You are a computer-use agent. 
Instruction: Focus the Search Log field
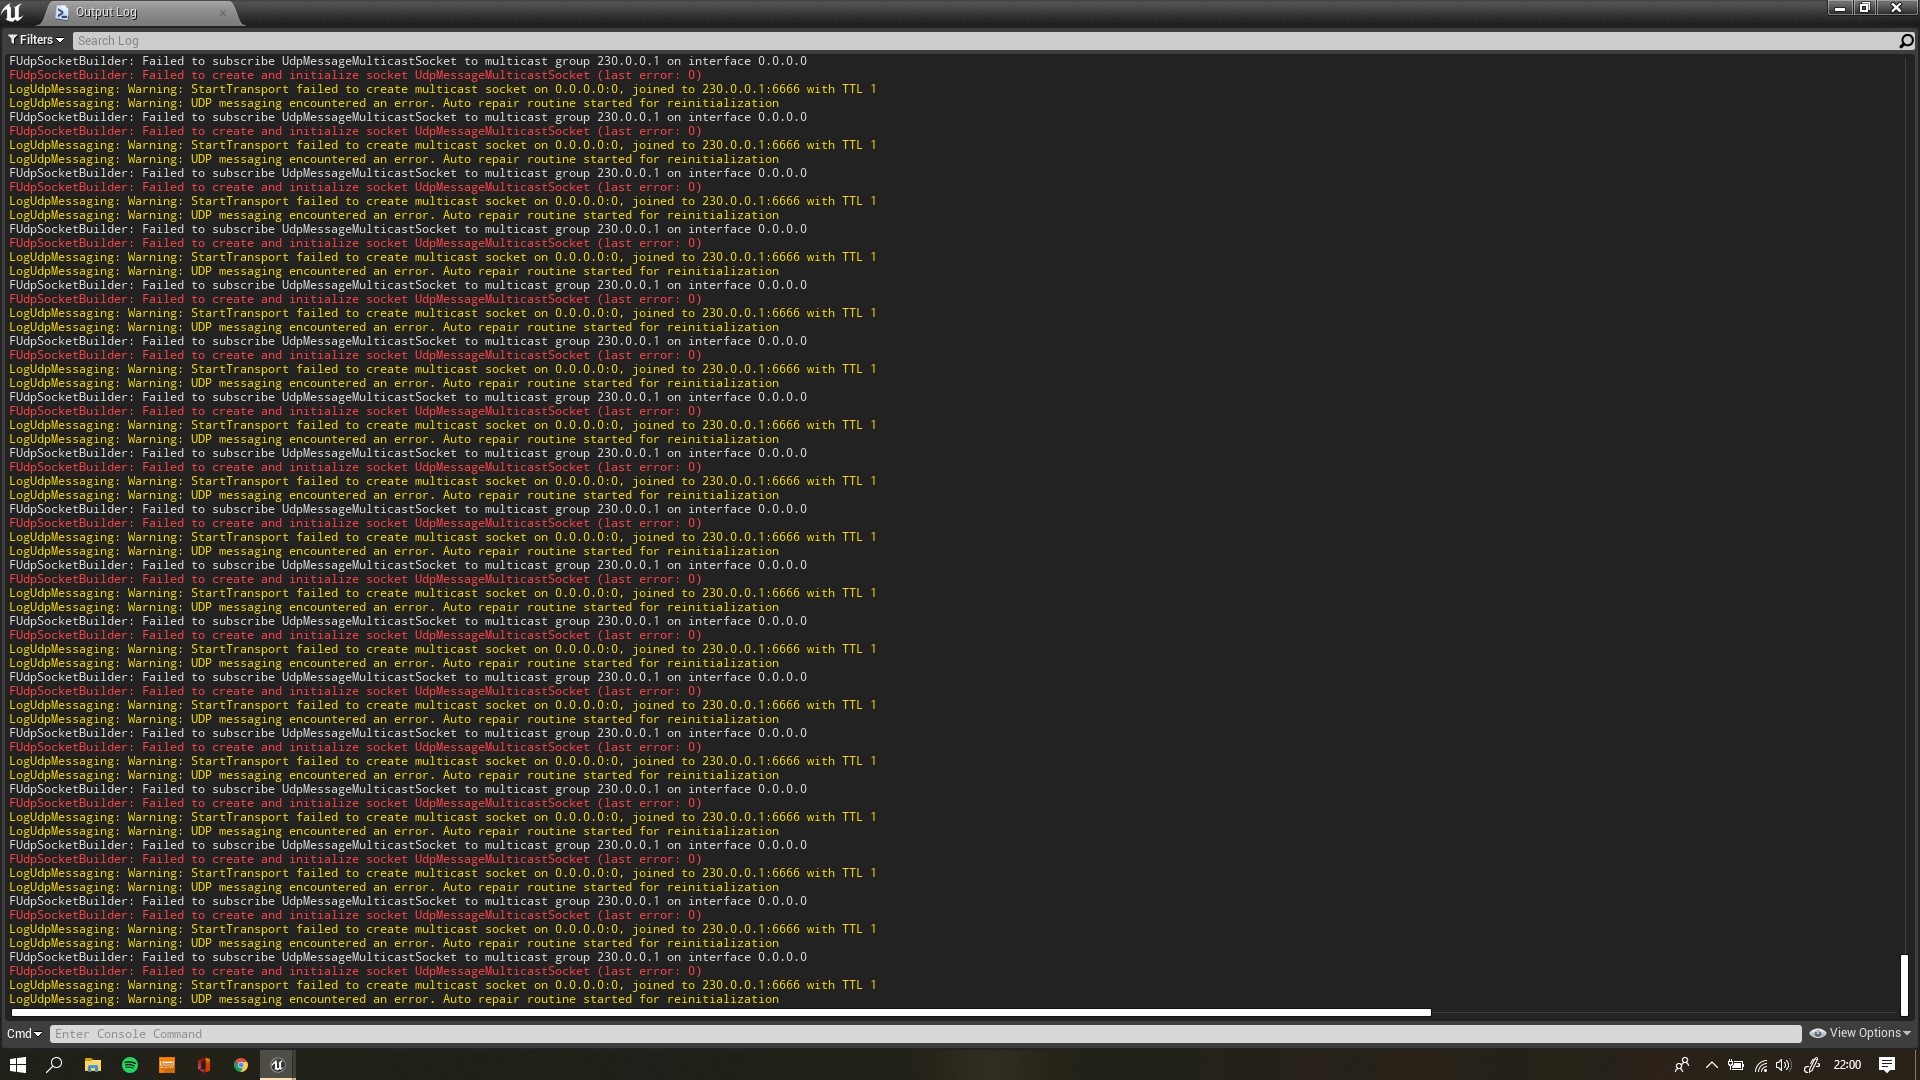[x=985, y=41]
